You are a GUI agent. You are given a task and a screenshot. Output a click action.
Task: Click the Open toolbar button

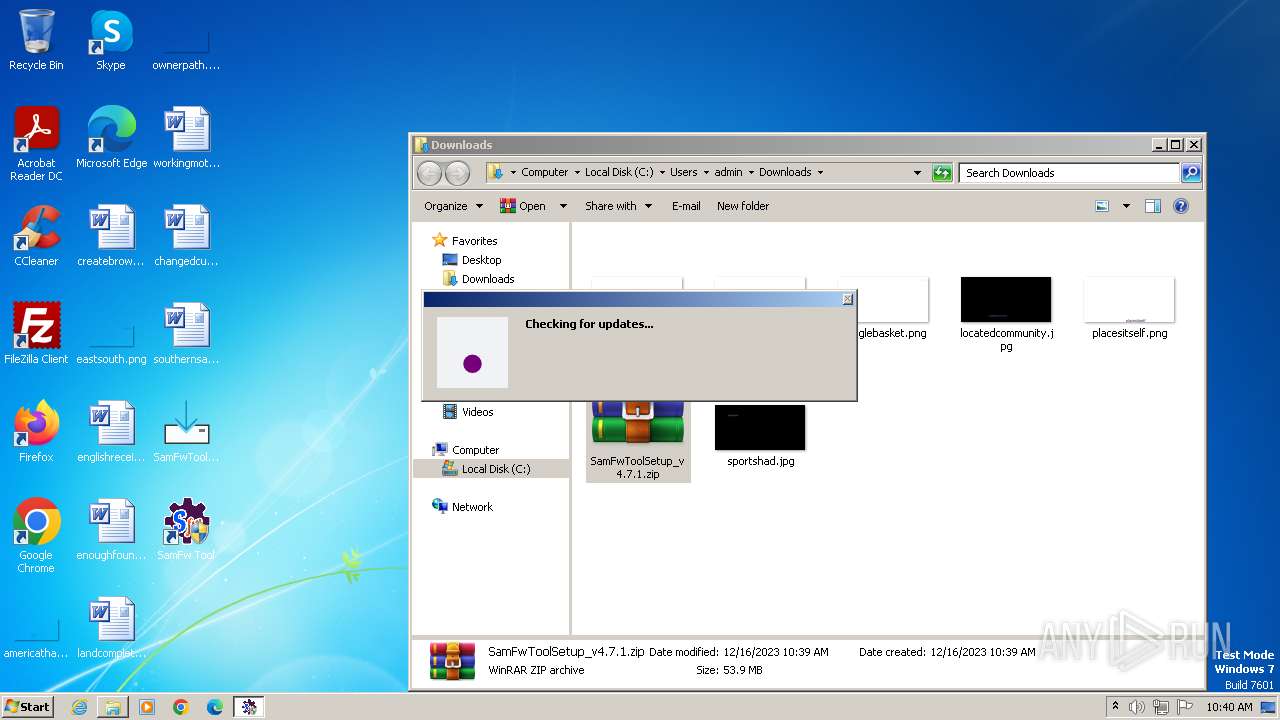[523, 206]
